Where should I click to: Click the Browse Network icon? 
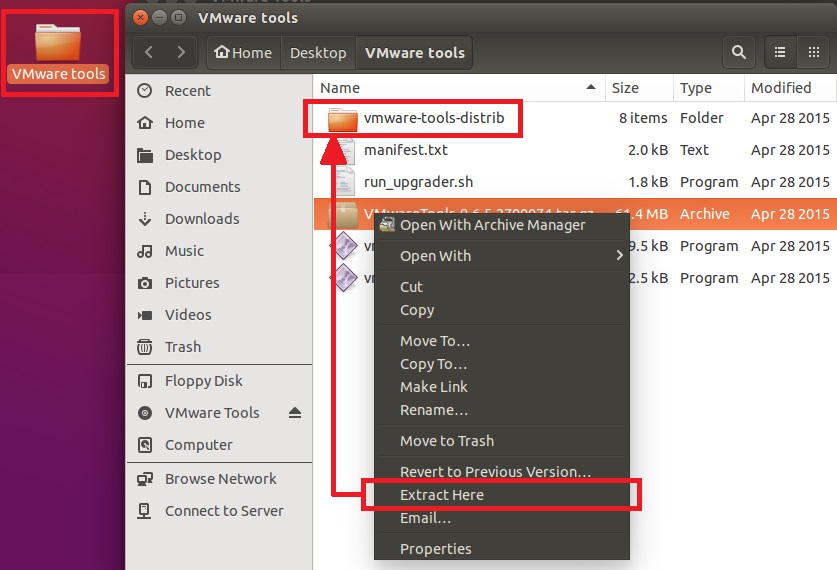tap(145, 479)
